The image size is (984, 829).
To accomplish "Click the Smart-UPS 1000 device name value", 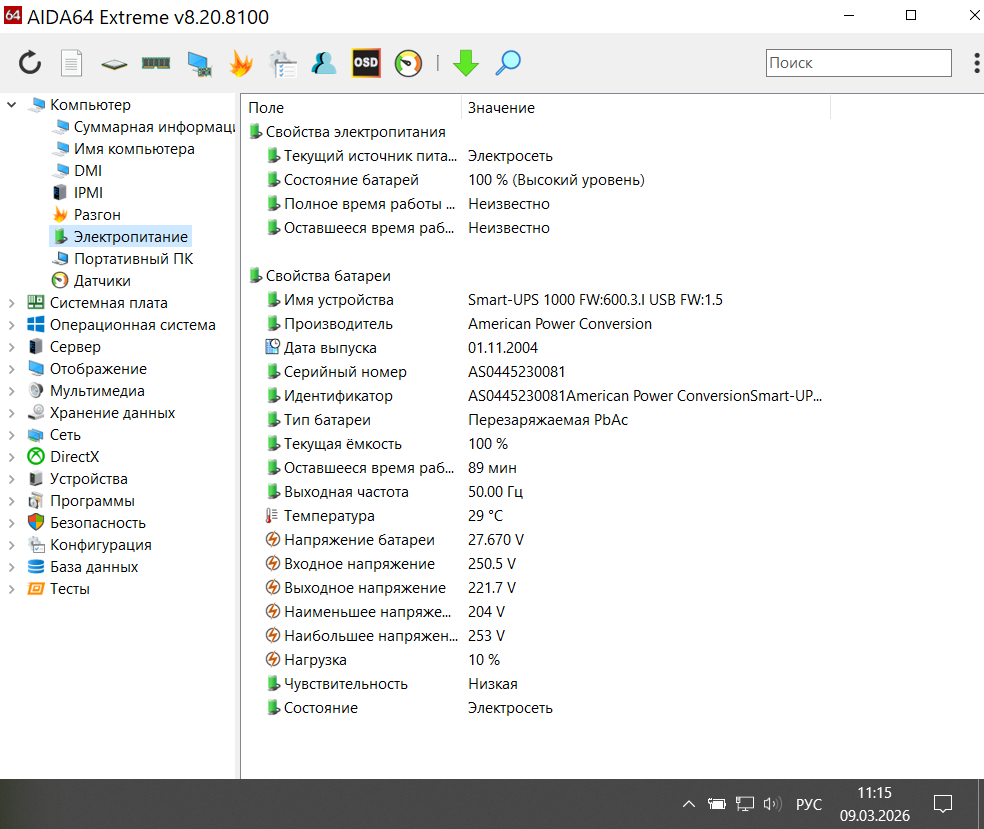I will [596, 300].
